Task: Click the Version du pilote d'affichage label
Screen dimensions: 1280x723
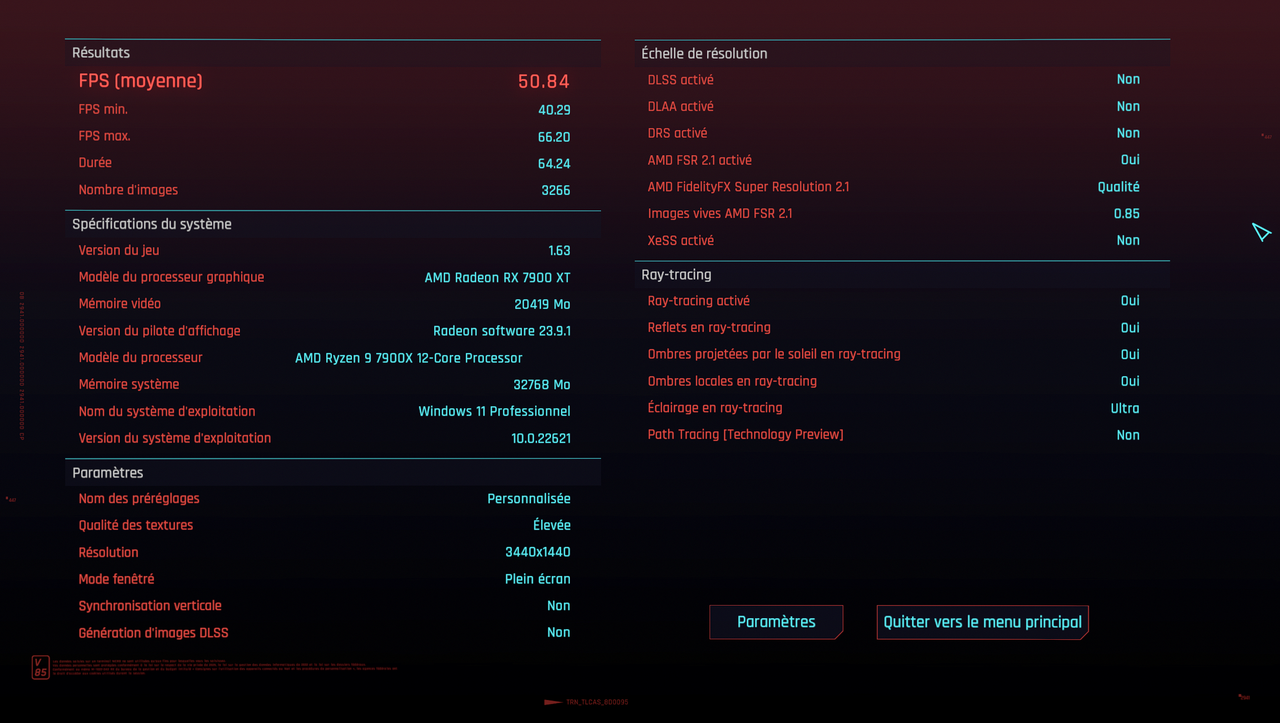Action: pos(160,331)
